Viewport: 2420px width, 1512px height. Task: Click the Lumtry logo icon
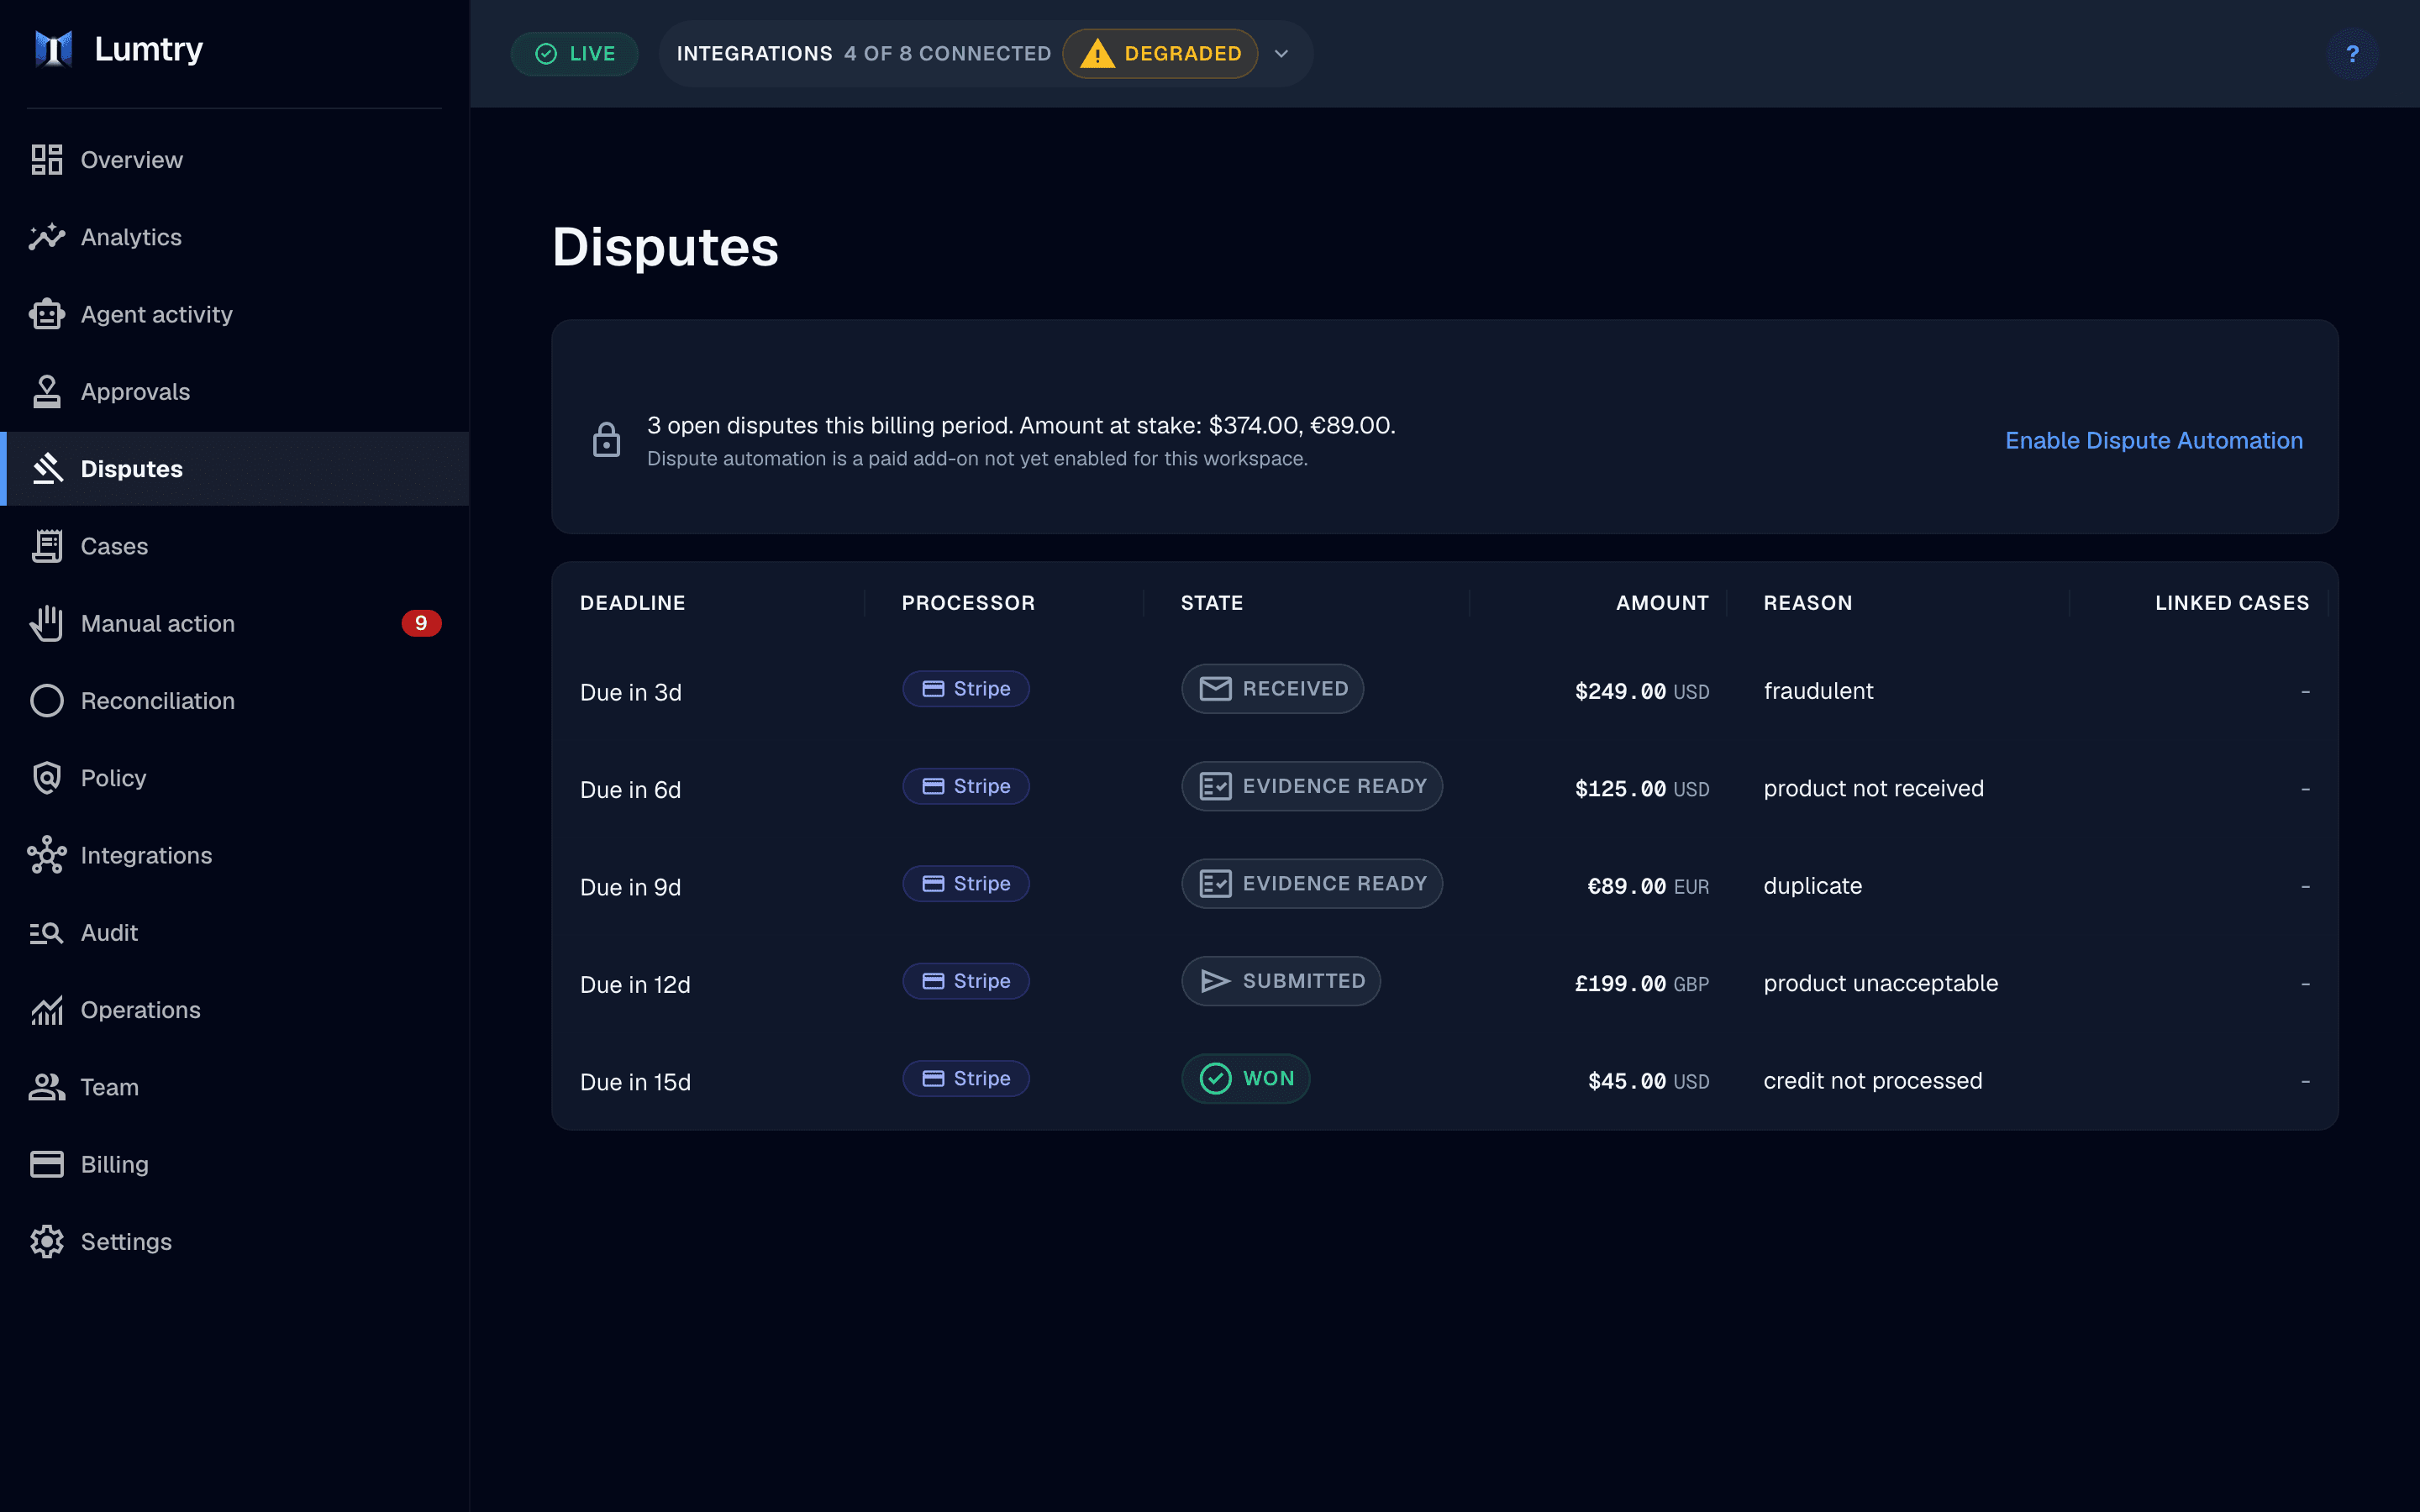53,49
